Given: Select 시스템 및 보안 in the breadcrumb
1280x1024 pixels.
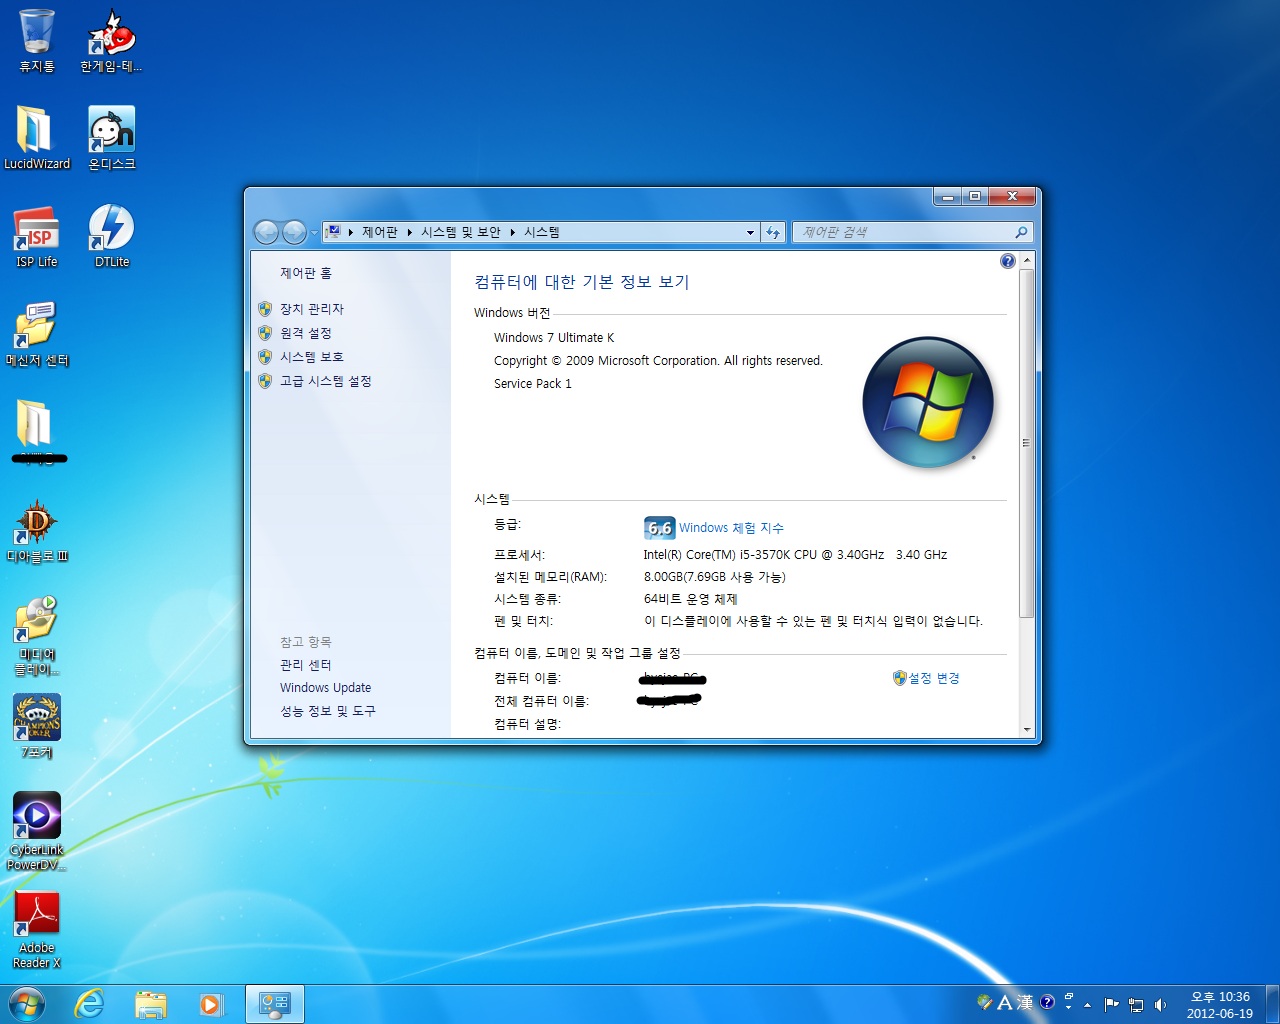Looking at the screenshot, I should pyautogui.click(x=461, y=232).
